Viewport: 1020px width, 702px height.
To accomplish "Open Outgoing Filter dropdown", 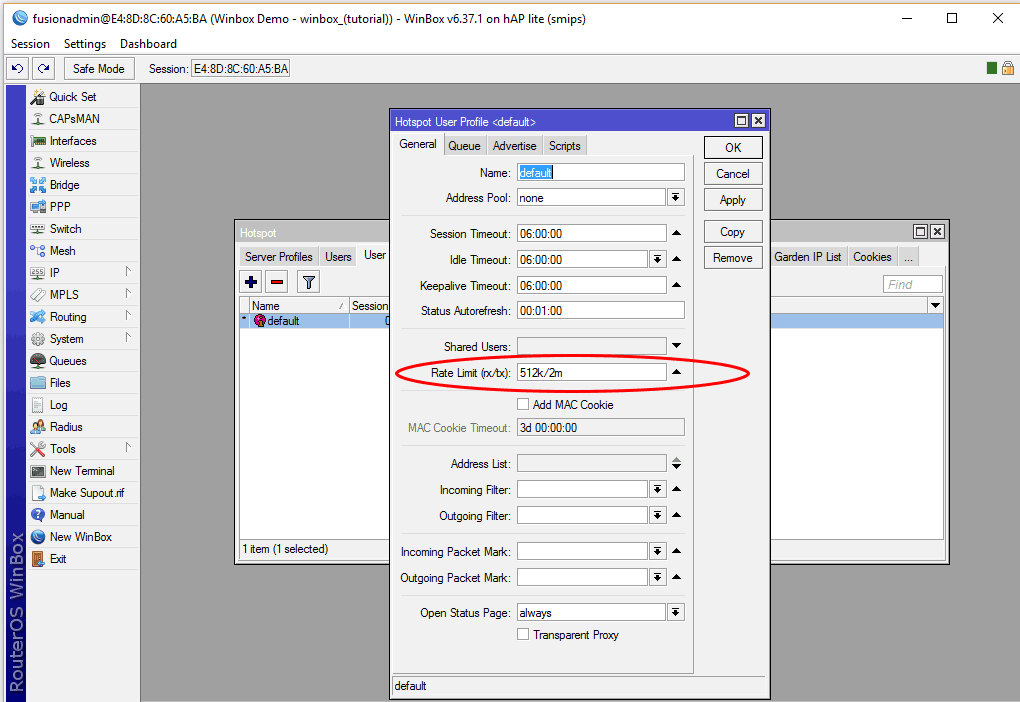I will click(658, 515).
